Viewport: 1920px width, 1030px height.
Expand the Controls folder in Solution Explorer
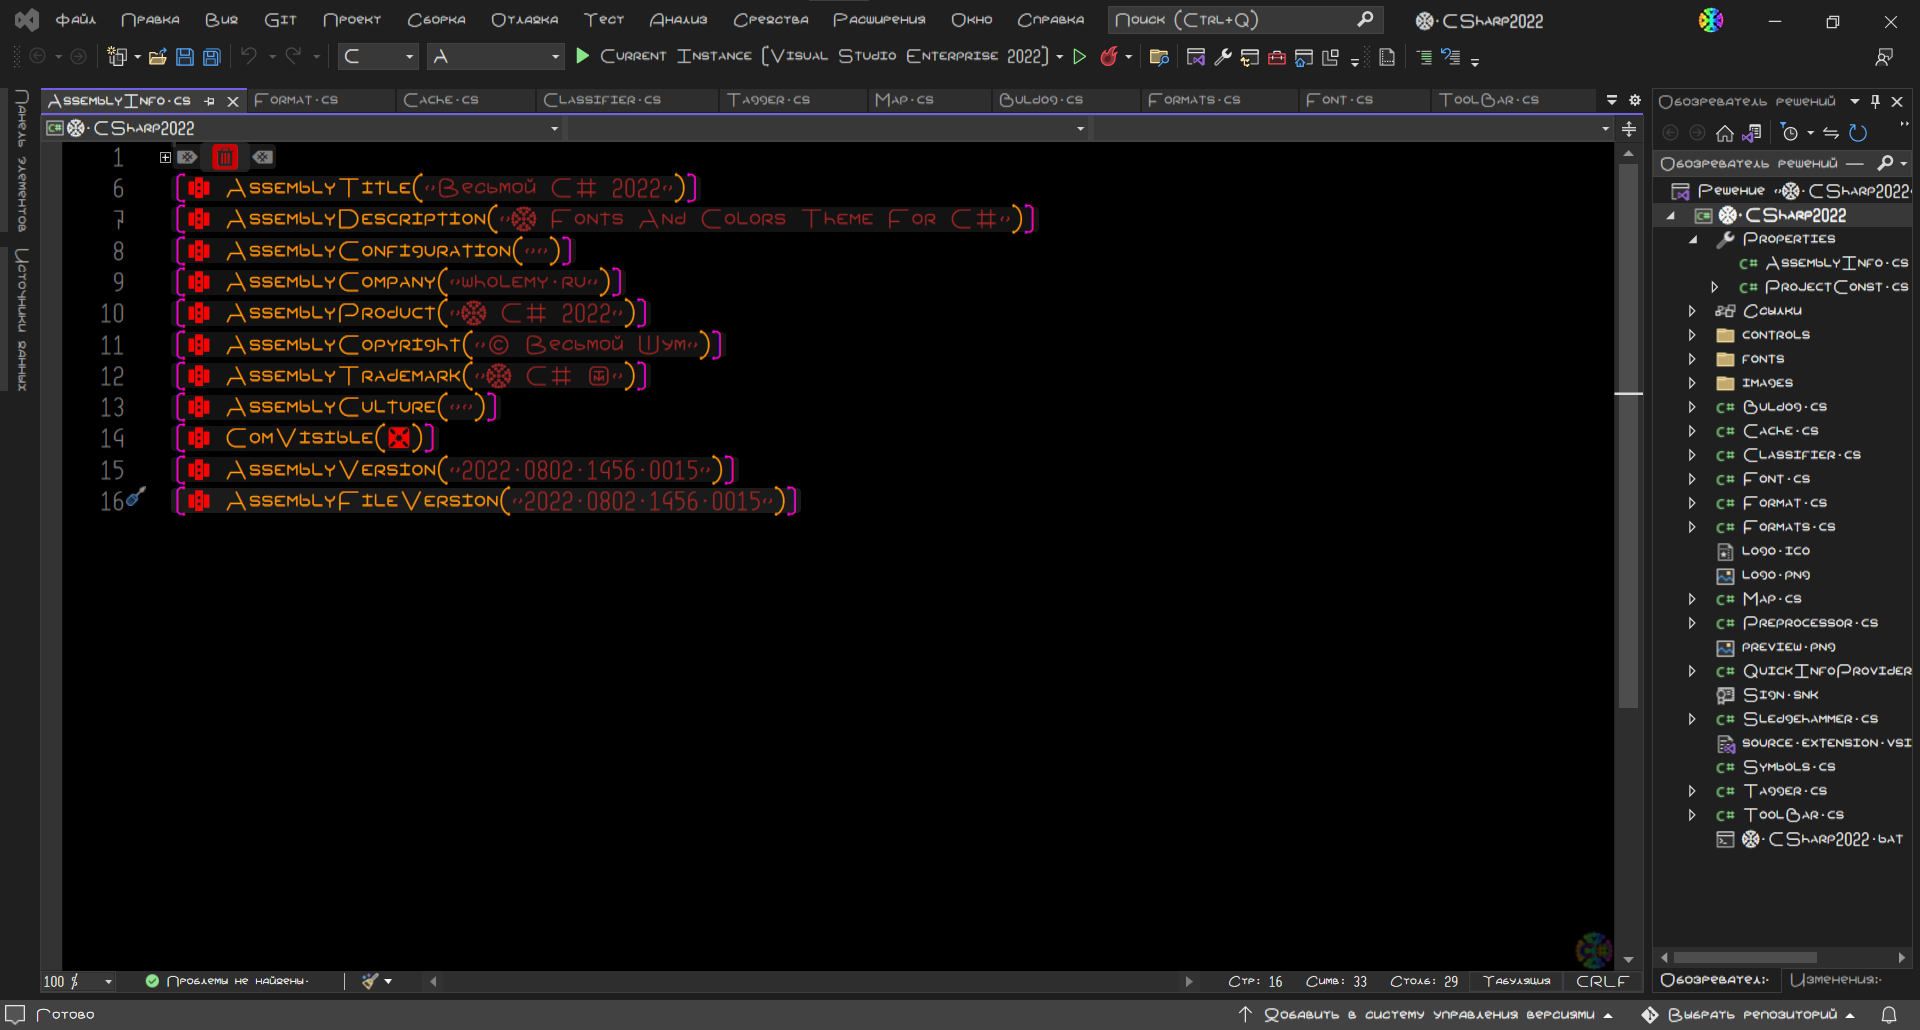click(x=1692, y=335)
